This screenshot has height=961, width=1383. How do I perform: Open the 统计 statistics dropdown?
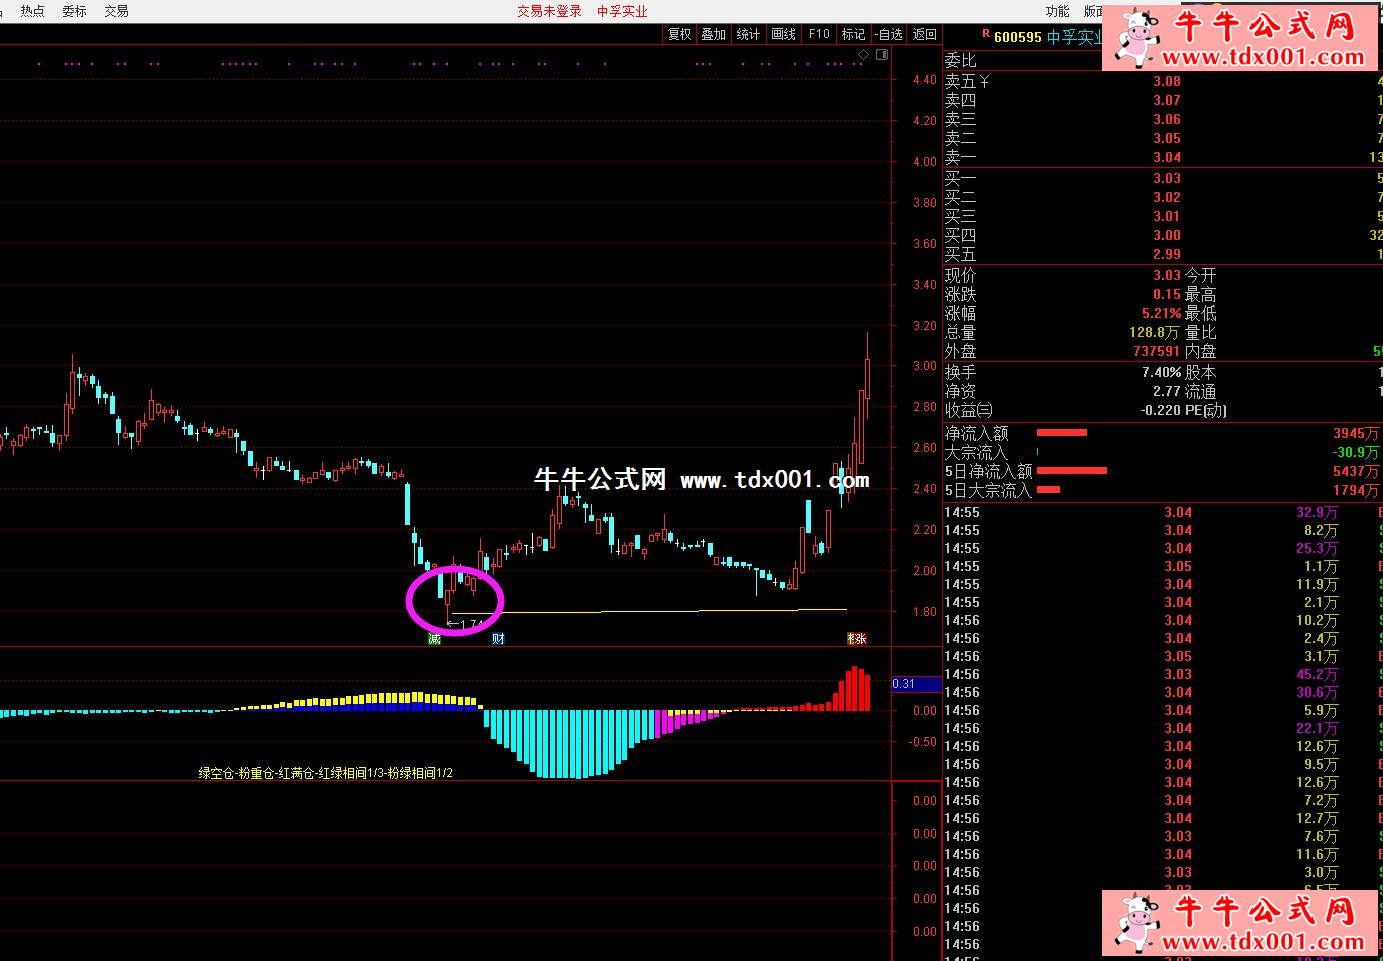tap(748, 34)
